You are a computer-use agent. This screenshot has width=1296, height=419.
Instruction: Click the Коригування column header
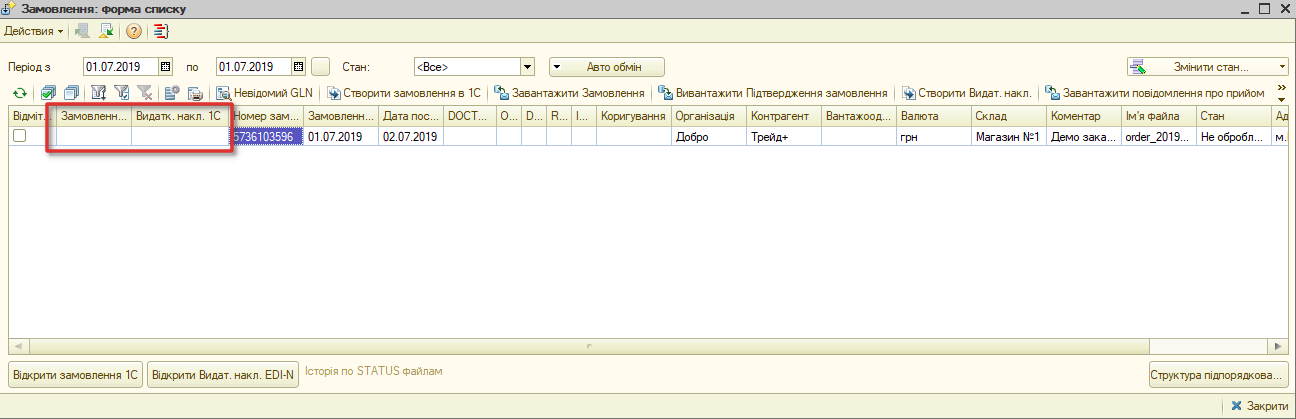coord(634,116)
